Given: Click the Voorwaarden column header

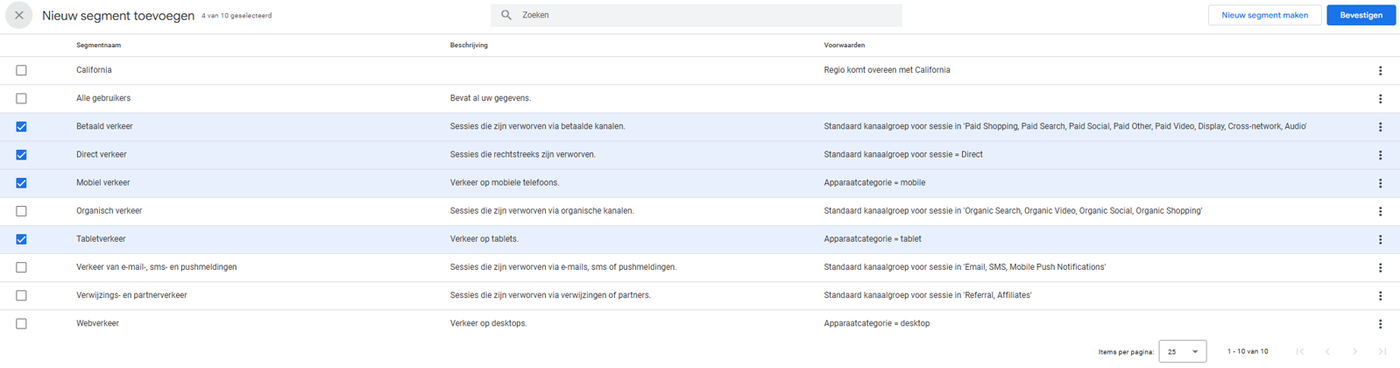Looking at the screenshot, I should pos(844,45).
